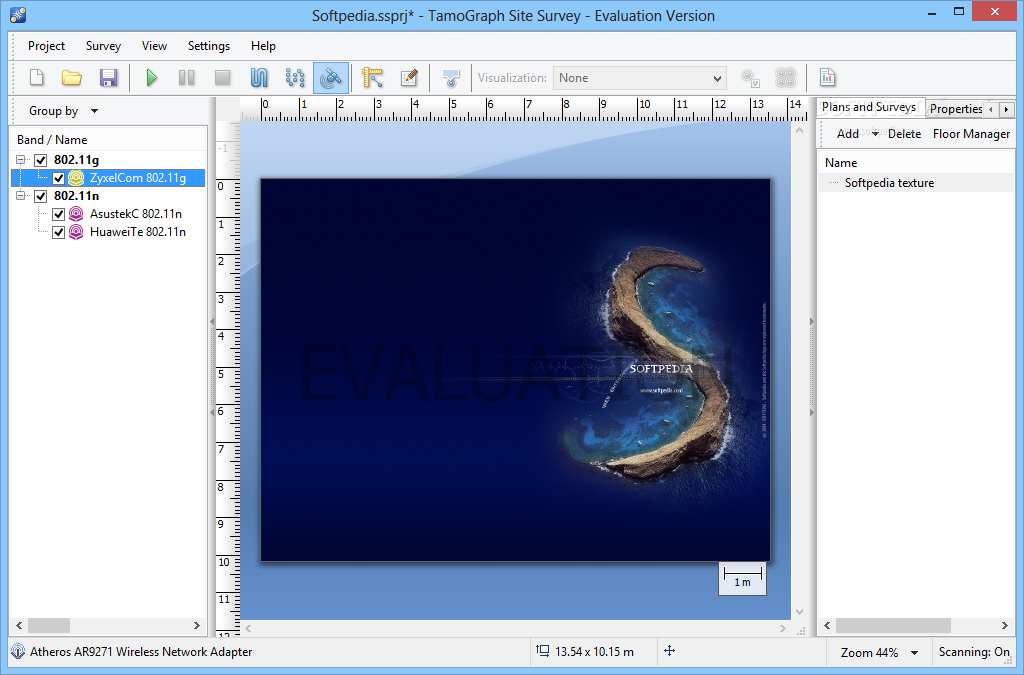Image resolution: width=1024 pixels, height=675 pixels.
Task: Switch to the Properties tab
Action: pyautogui.click(x=955, y=109)
